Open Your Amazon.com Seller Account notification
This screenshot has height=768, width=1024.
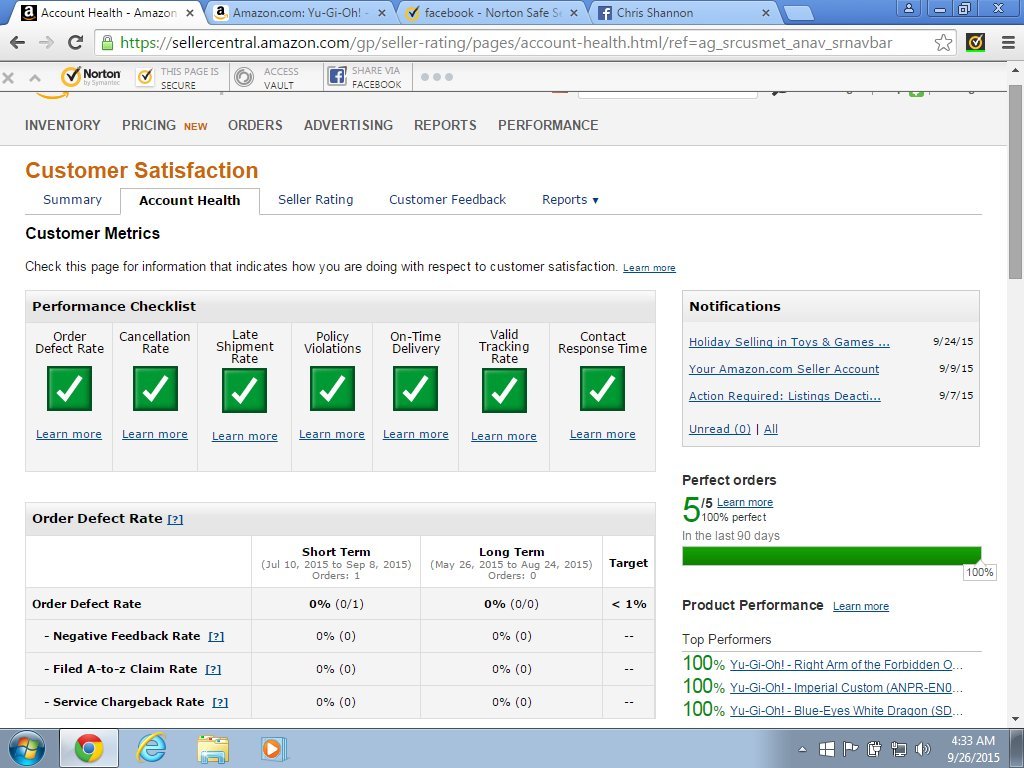pos(784,369)
